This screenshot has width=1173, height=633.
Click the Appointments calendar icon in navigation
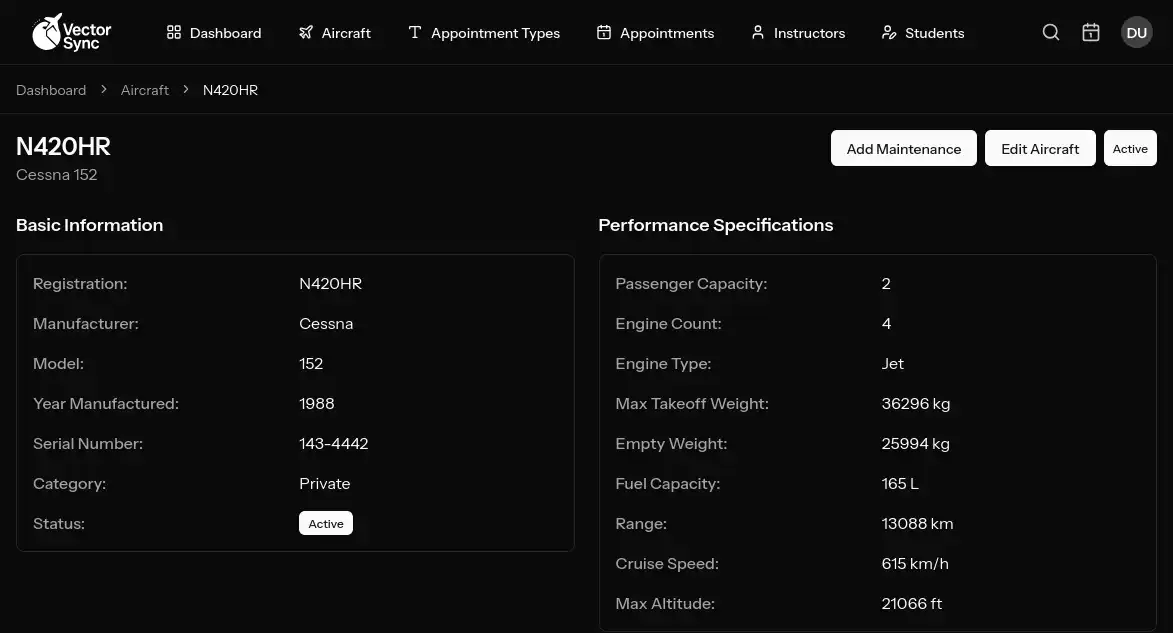tap(604, 33)
